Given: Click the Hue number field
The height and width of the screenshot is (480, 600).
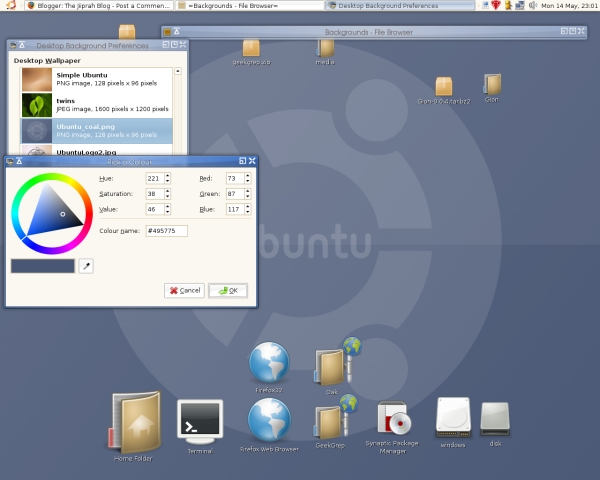Looking at the screenshot, I should click(x=155, y=178).
